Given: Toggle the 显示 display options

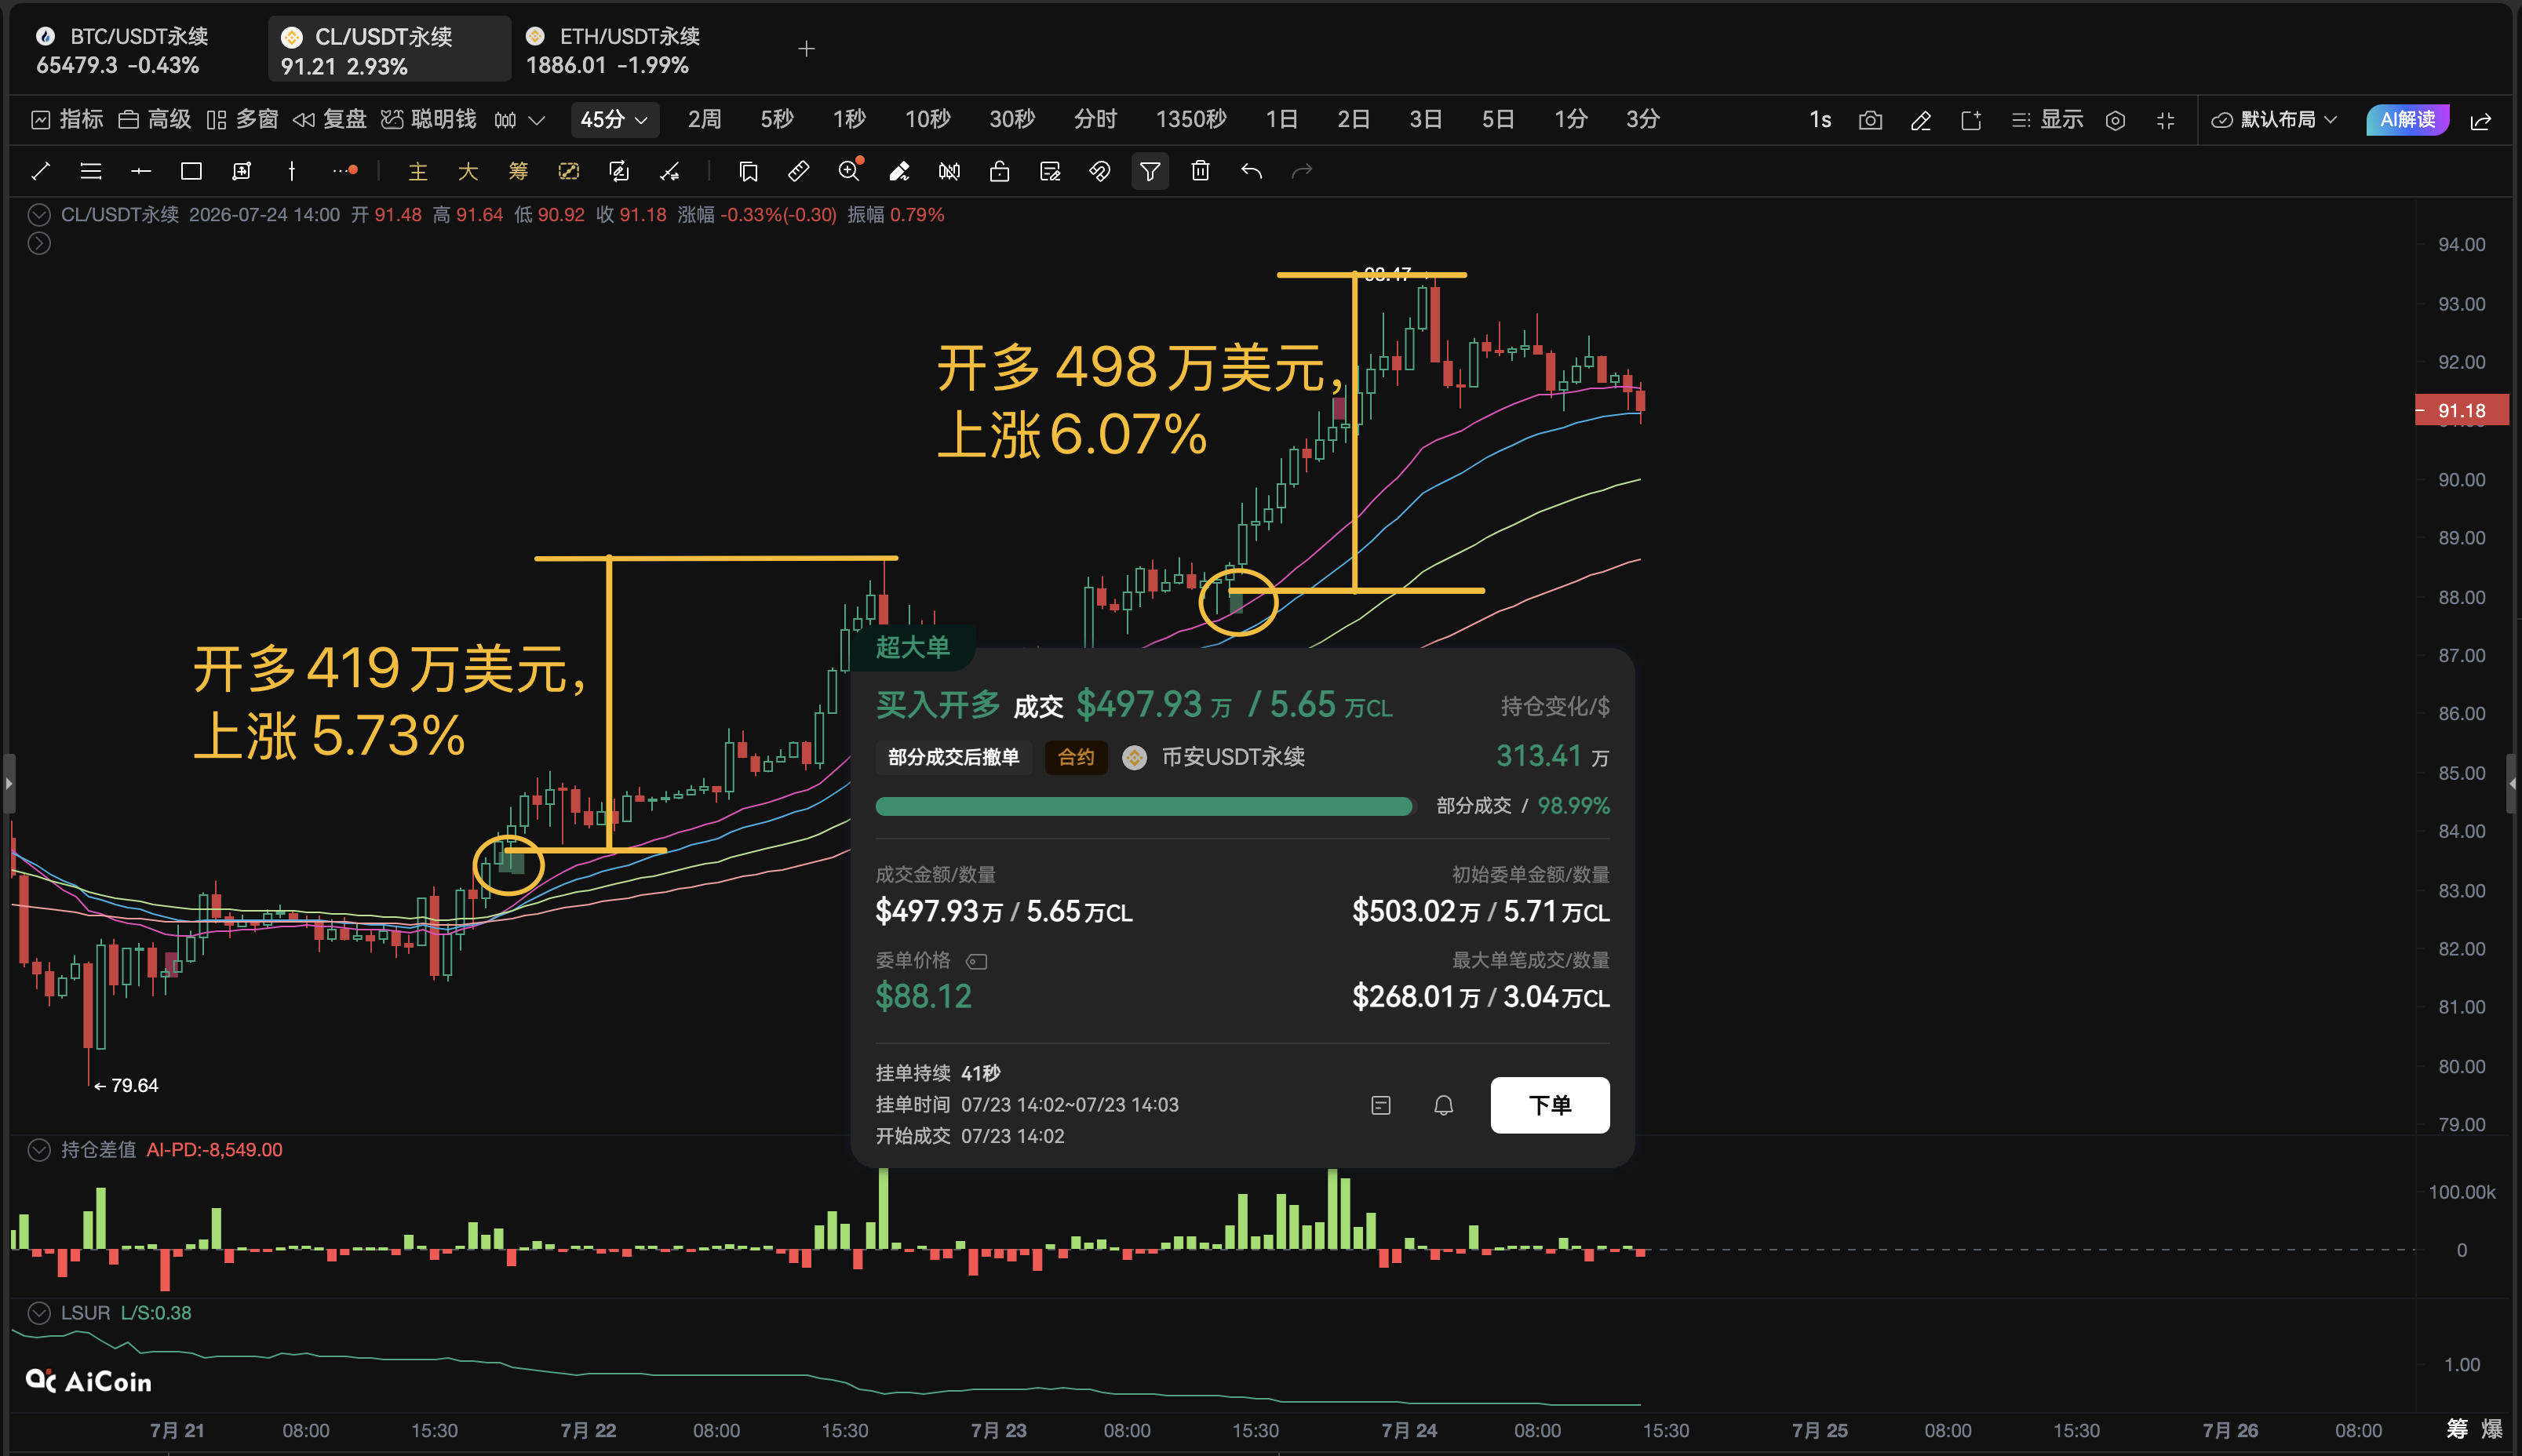Looking at the screenshot, I should [x=2047, y=120].
